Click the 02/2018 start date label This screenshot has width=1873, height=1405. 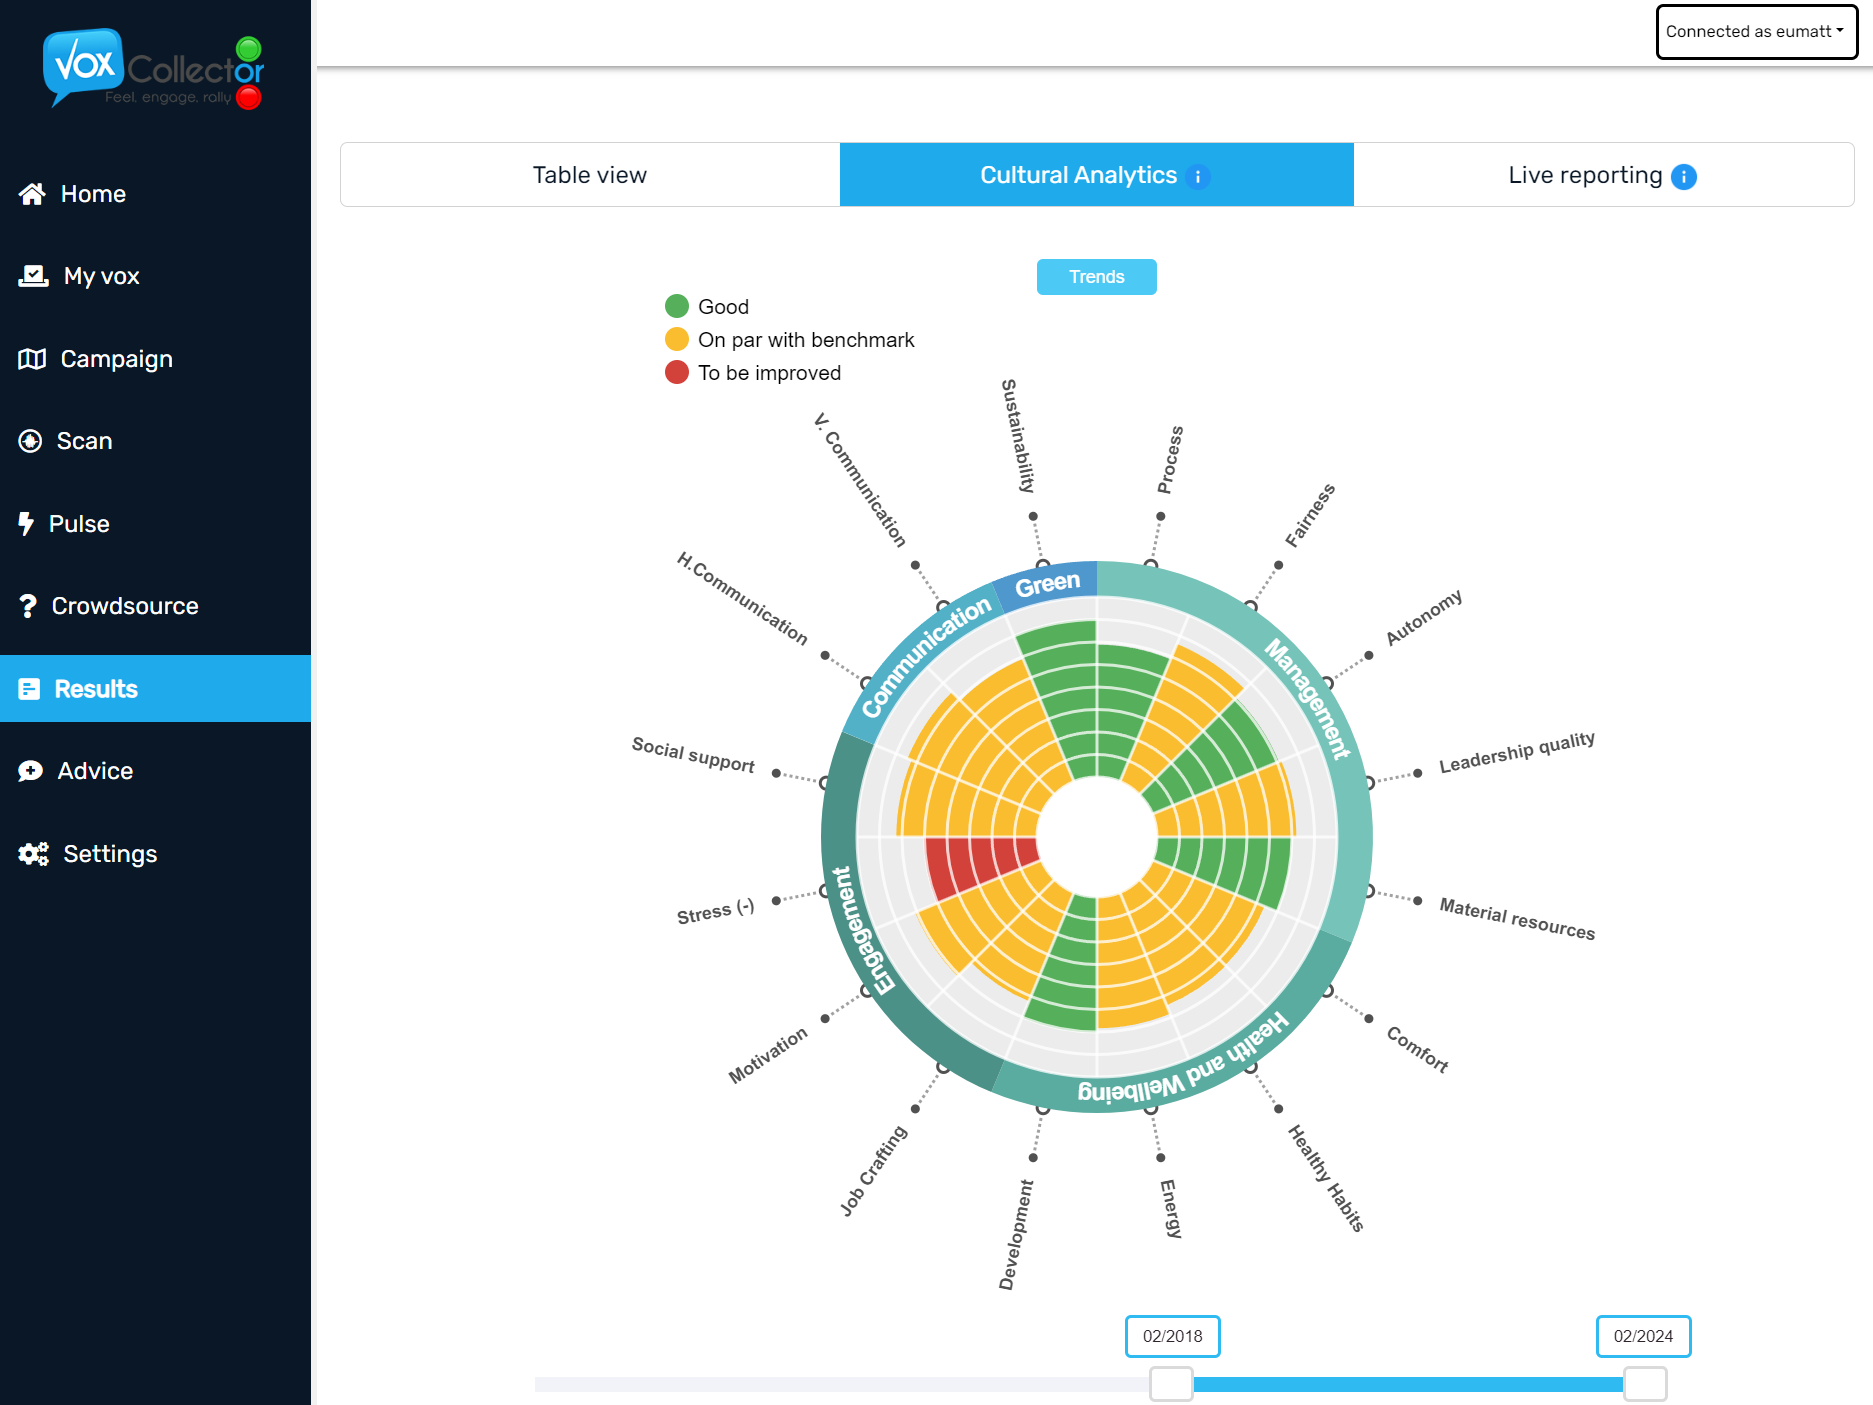[1173, 1337]
